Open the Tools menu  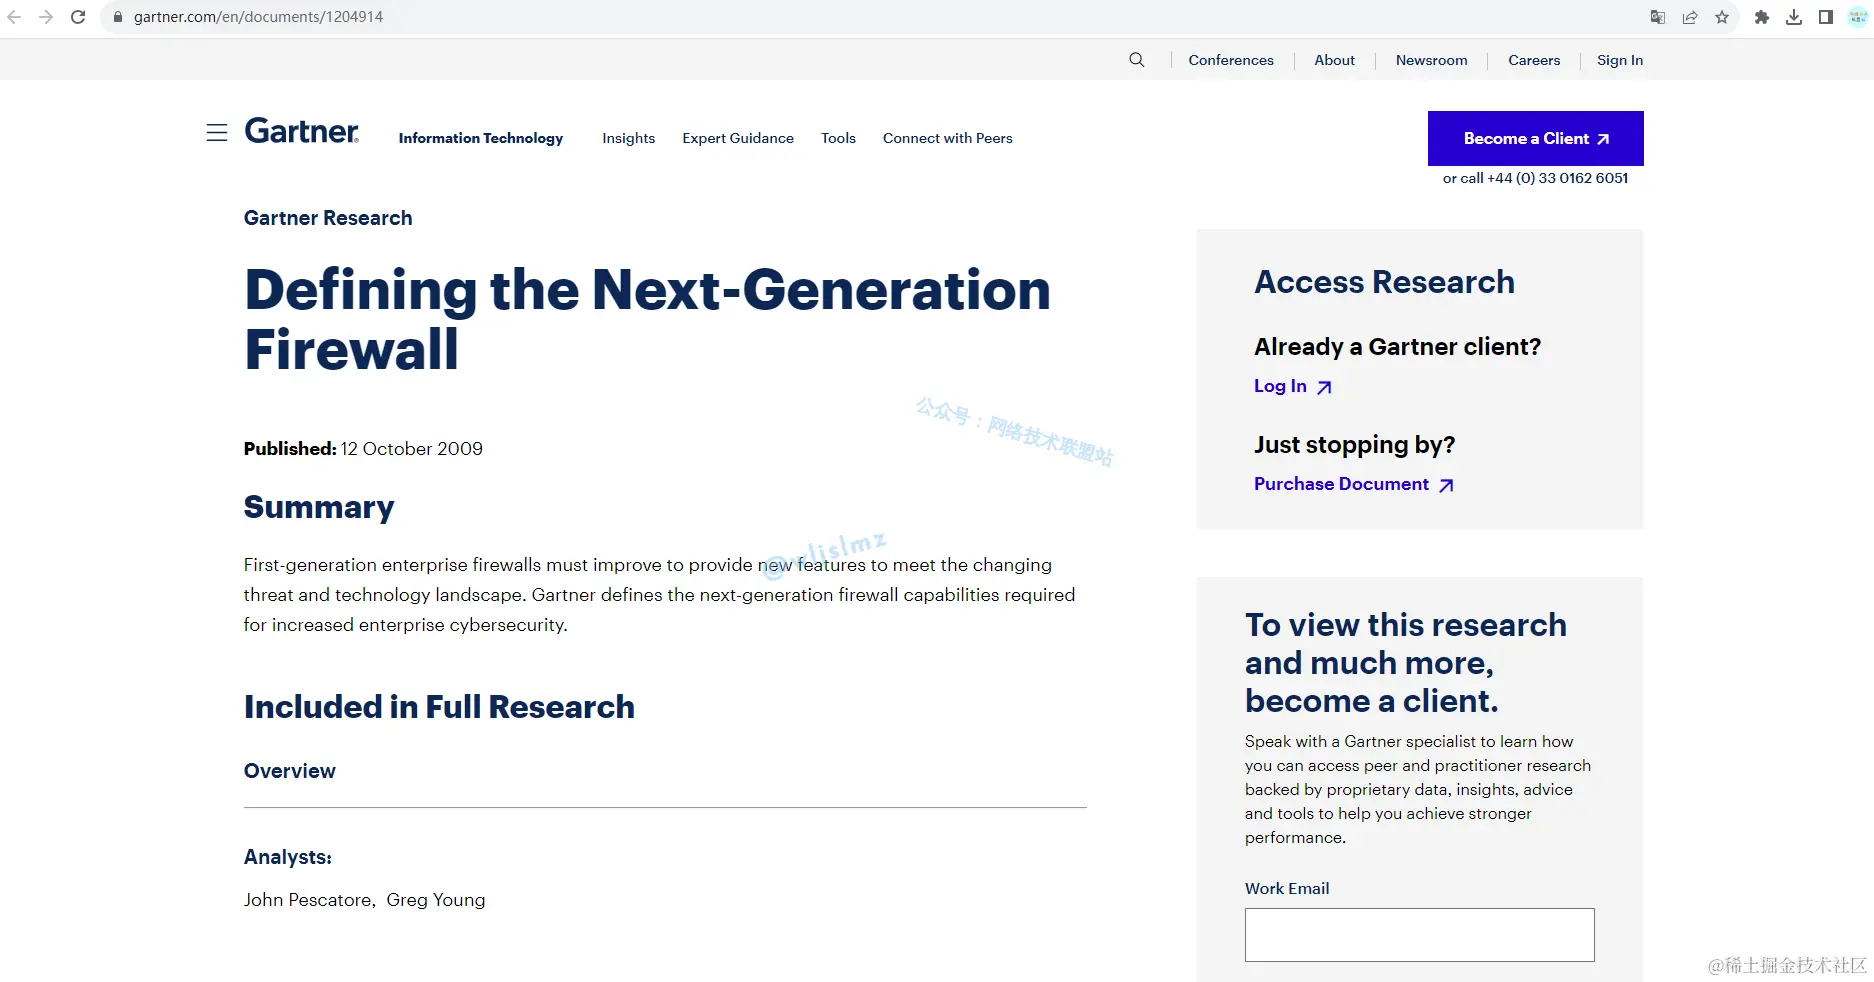(838, 138)
